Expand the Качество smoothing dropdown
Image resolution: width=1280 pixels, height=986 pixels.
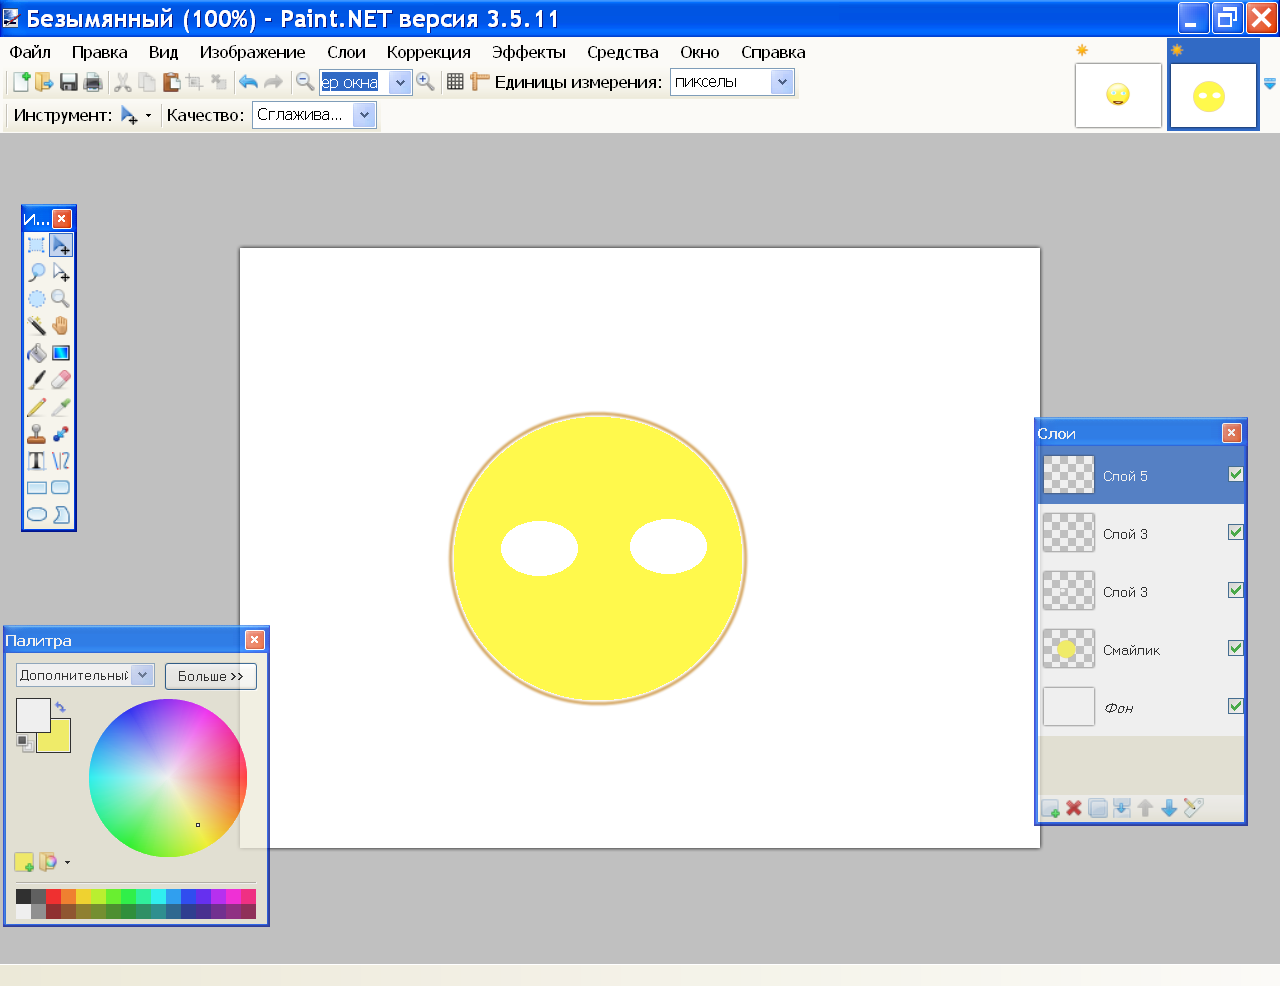point(365,115)
